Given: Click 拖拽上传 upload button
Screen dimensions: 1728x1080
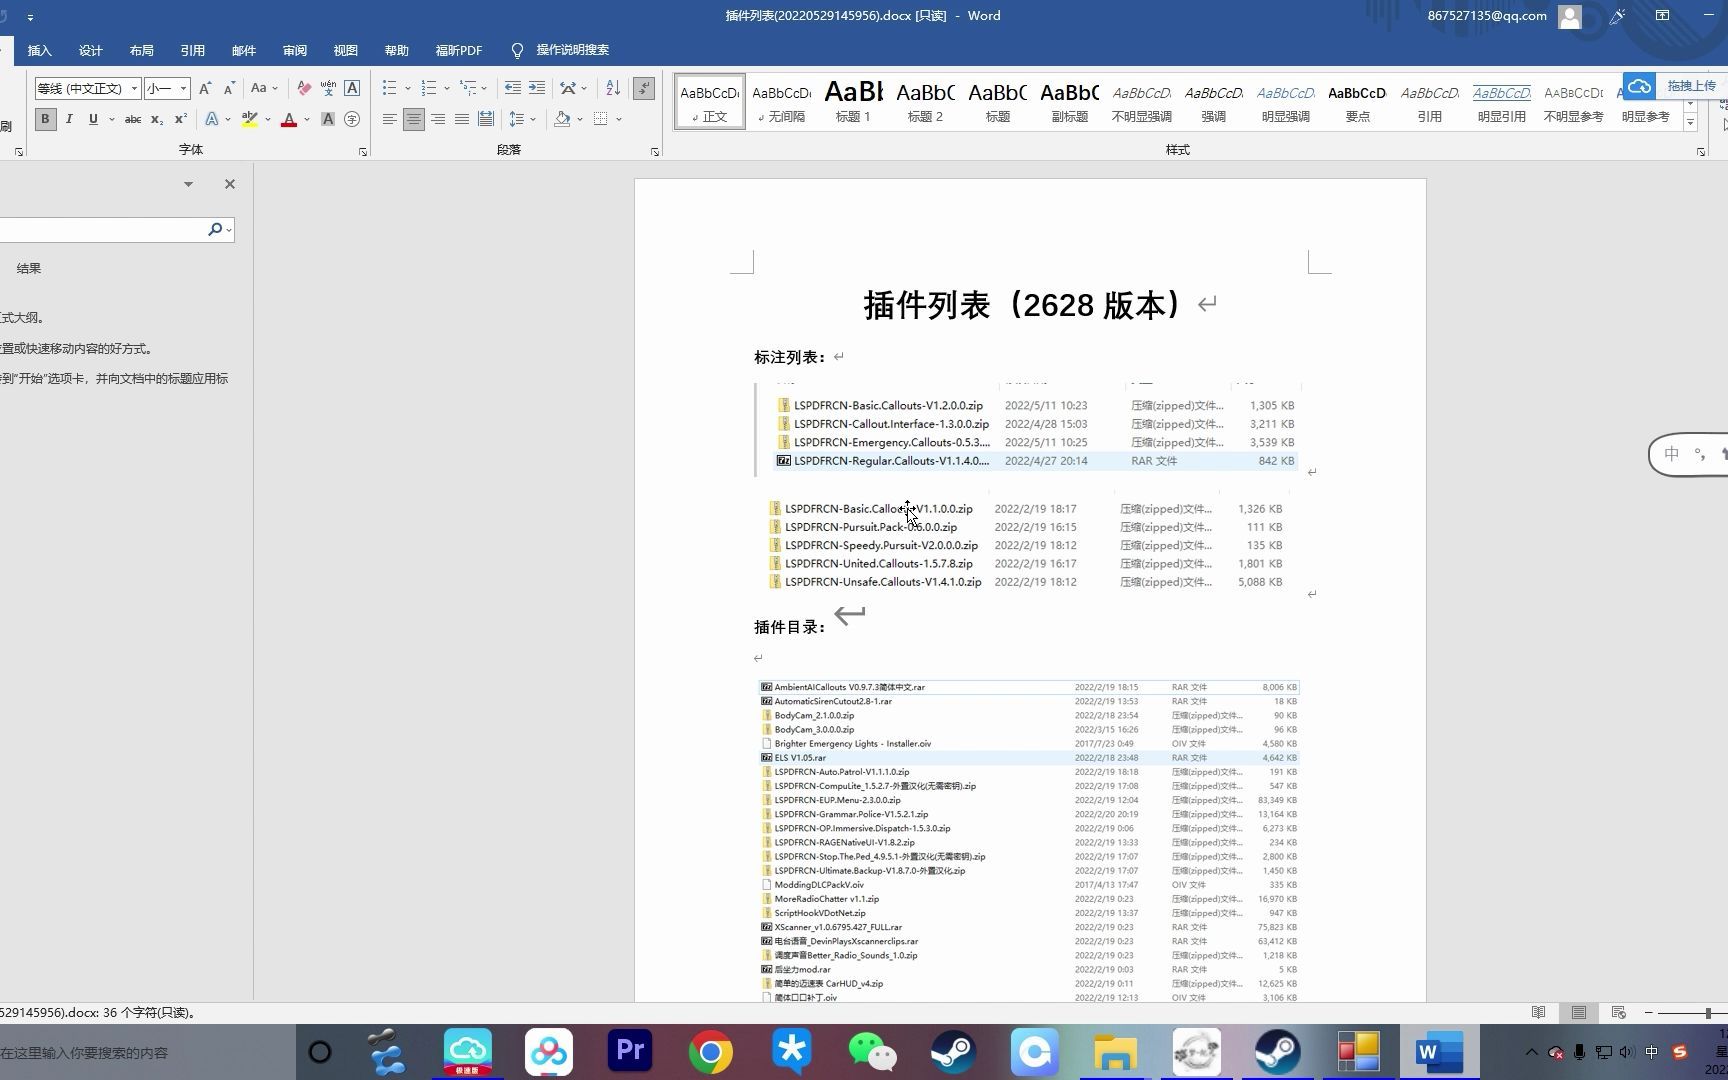Looking at the screenshot, I should (1675, 86).
